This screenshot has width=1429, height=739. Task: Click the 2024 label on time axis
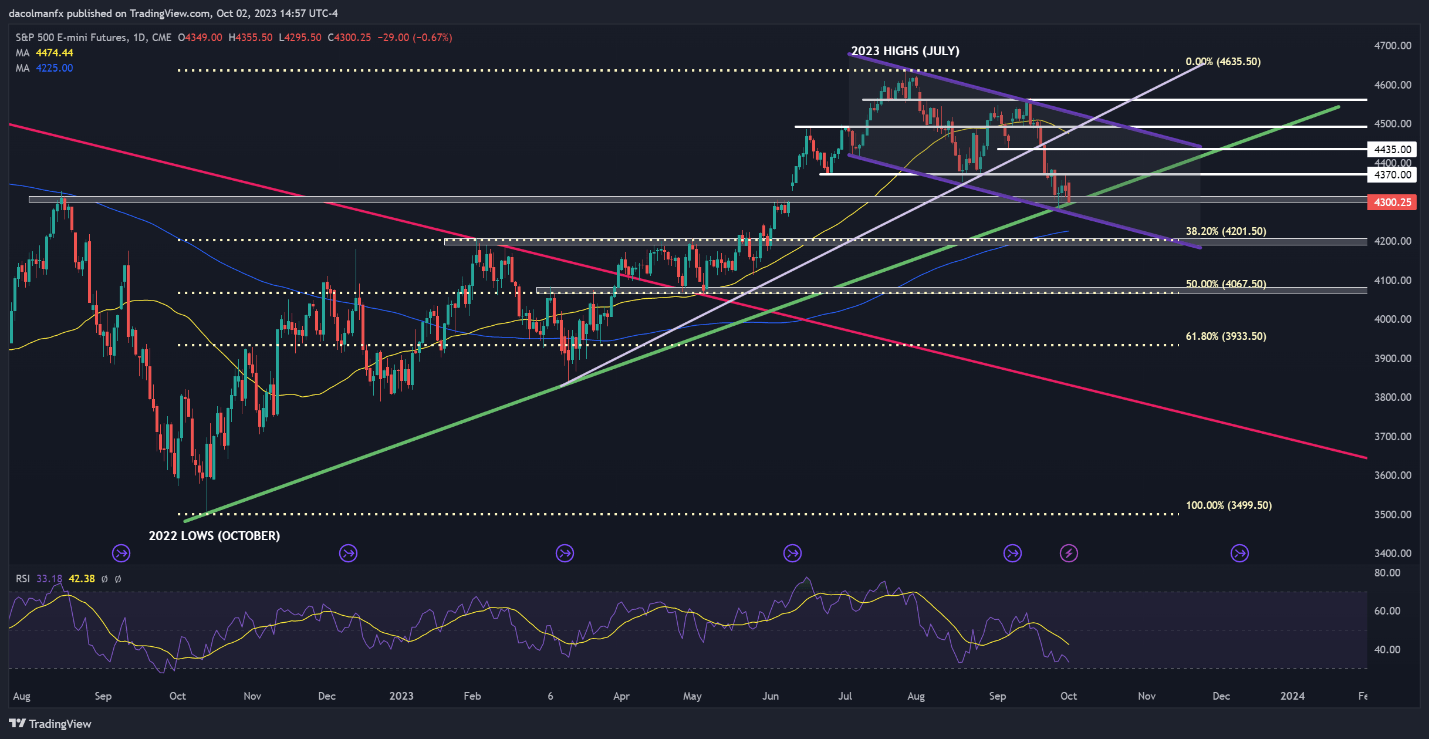pyautogui.click(x=1292, y=694)
